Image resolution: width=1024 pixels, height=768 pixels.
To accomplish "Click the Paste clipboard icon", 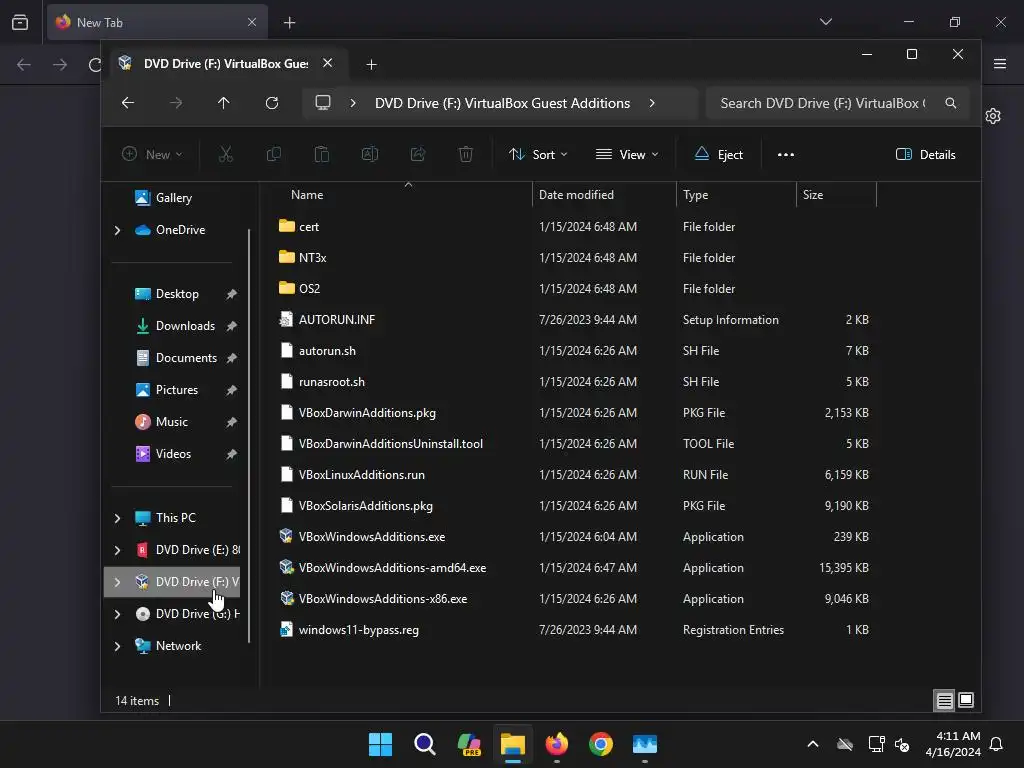I will [x=321, y=154].
